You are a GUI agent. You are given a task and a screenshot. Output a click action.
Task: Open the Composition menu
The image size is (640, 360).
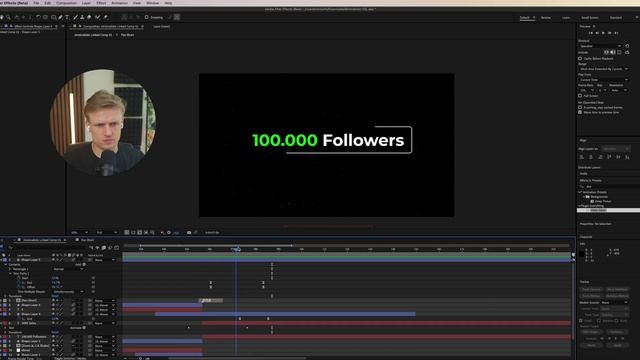[66, 3]
